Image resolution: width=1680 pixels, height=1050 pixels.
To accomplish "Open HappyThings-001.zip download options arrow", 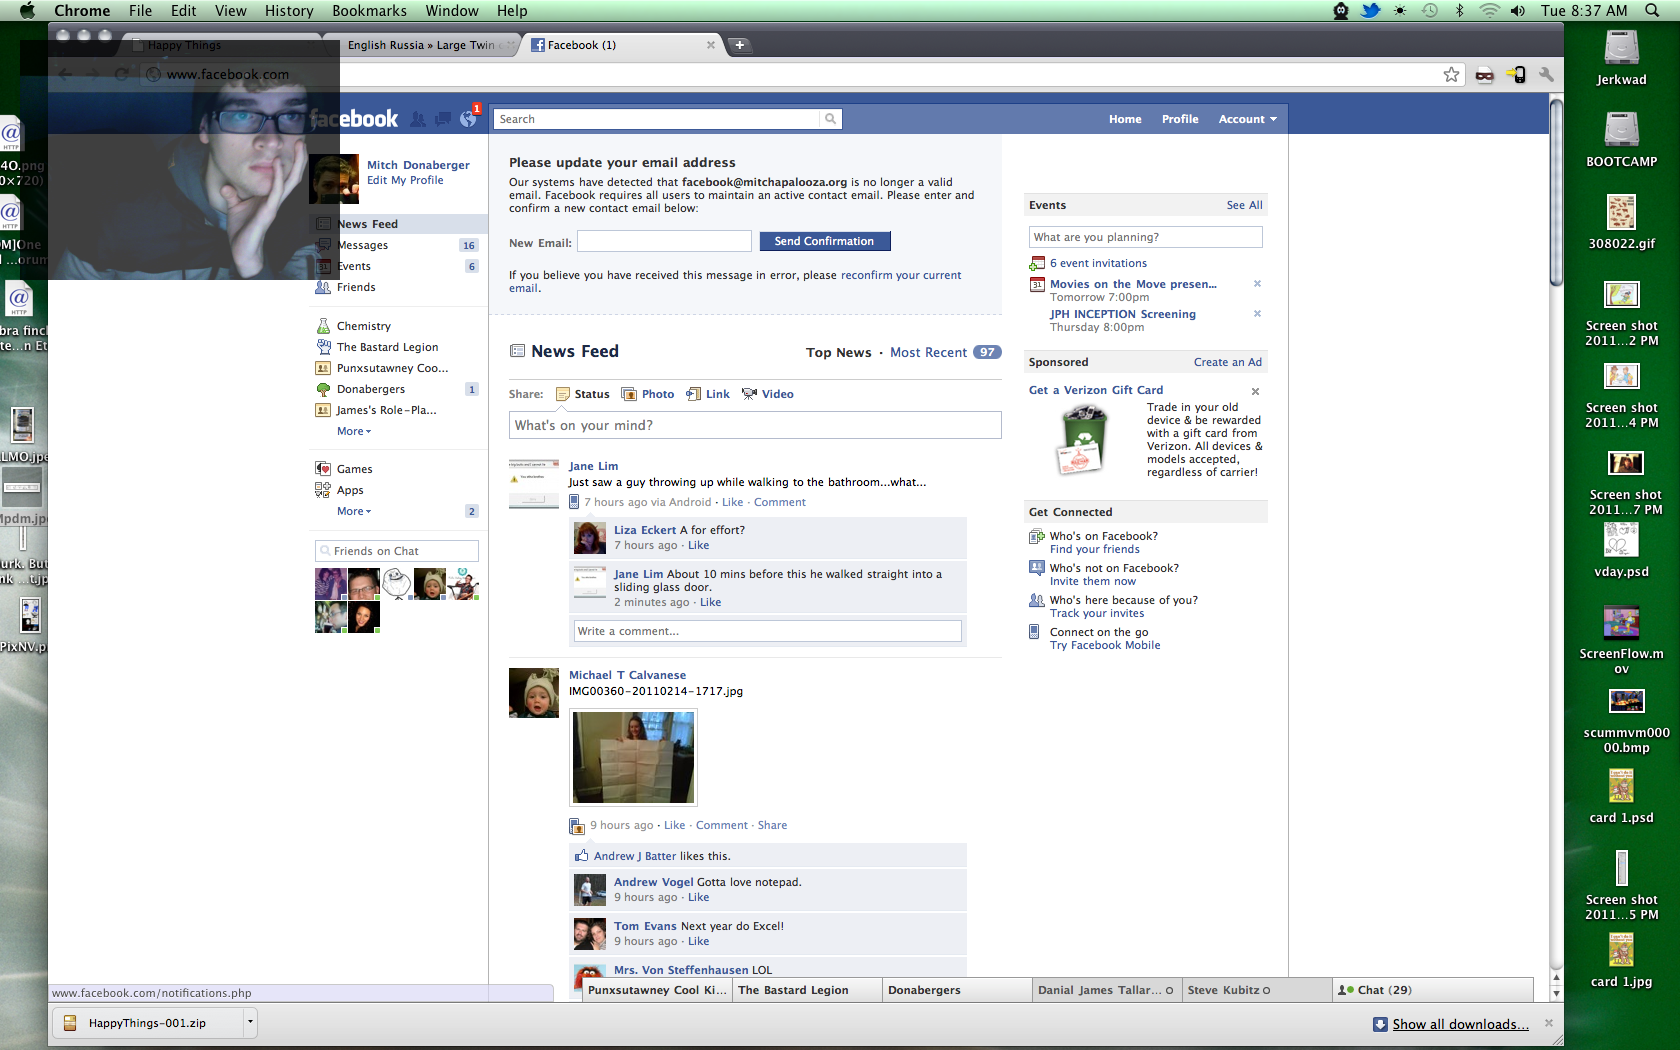I will click(x=250, y=1022).
